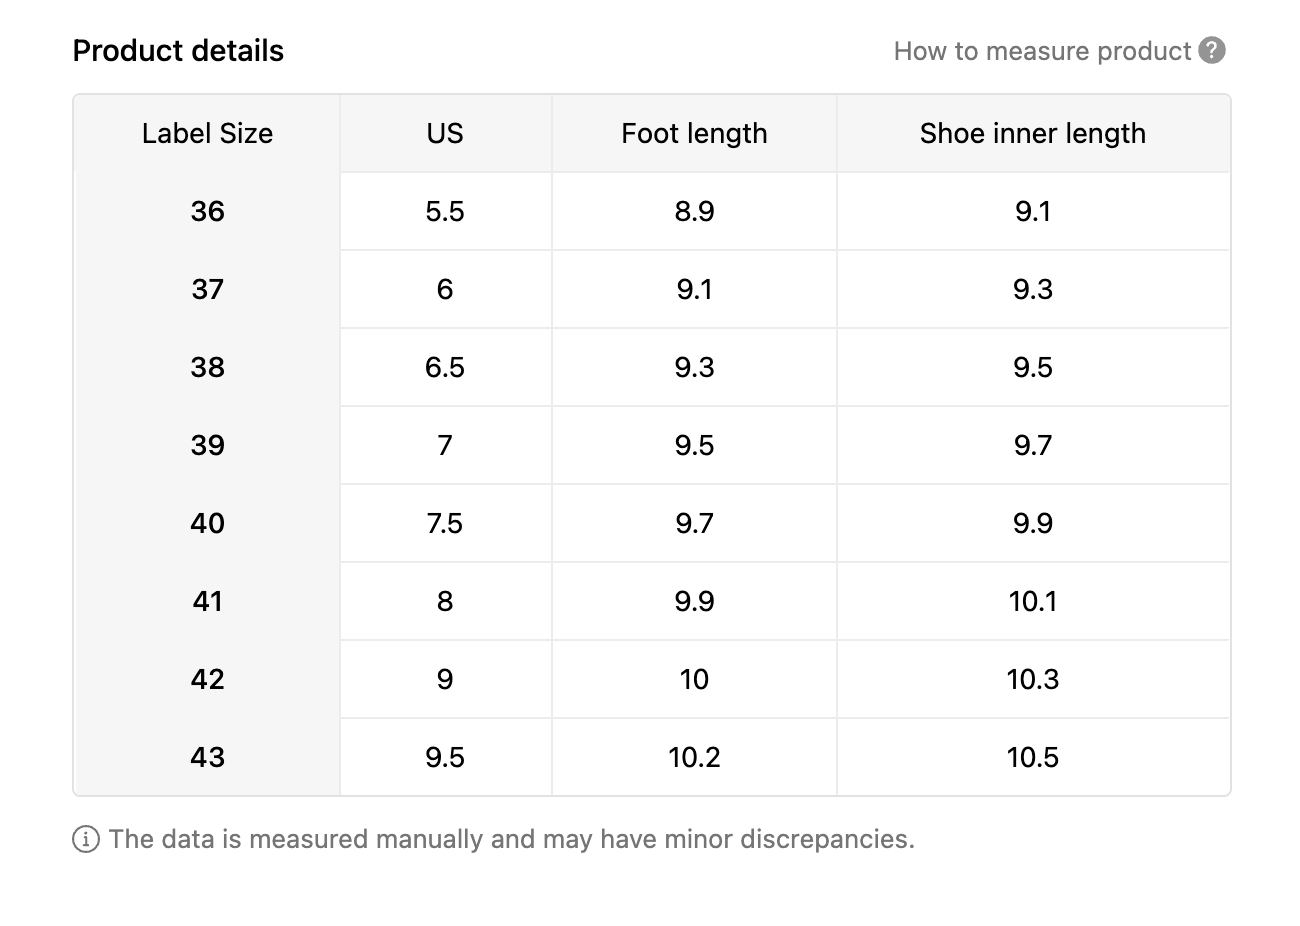The height and width of the screenshot is (926, 1300).
Task: Click the foot length 10.2 cell
Action: [x=694, y=757]
